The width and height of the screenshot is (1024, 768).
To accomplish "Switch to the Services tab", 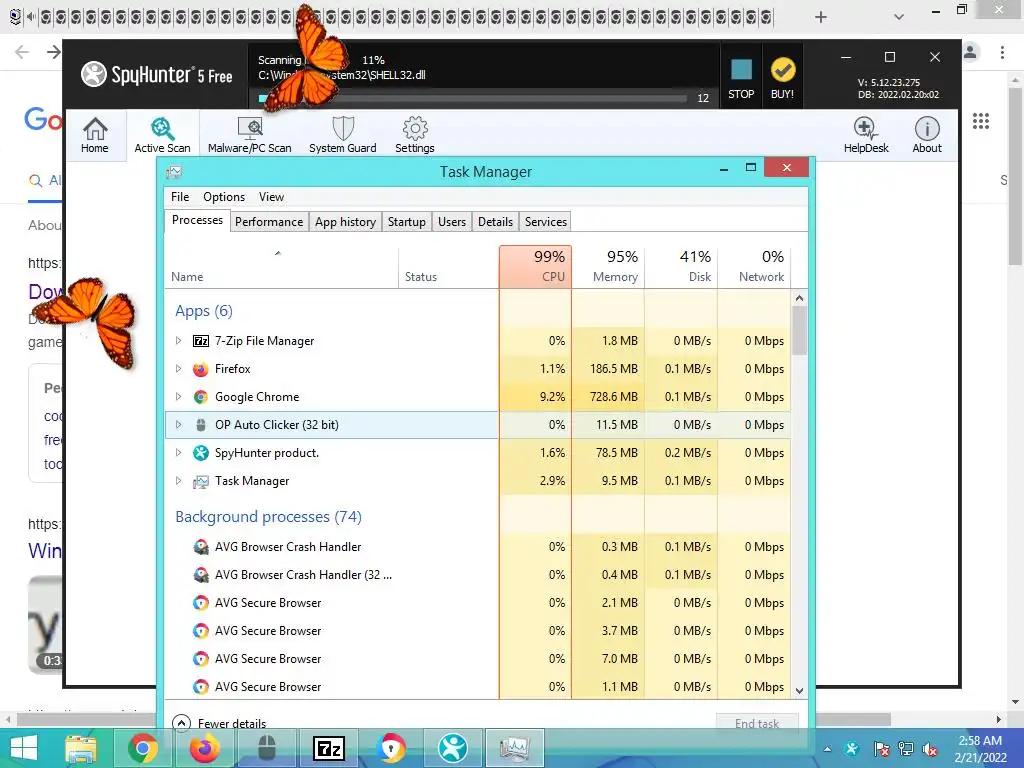I will pos(546,222).
